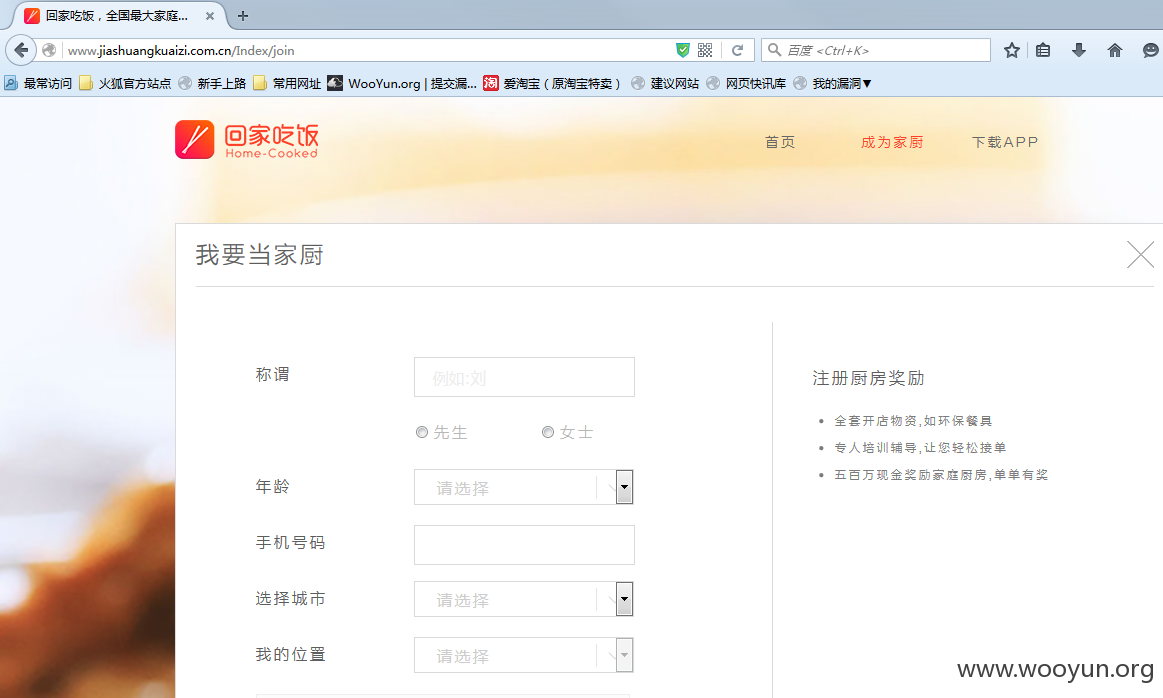Go to the browser home page icon

[x=1115, y=50]
